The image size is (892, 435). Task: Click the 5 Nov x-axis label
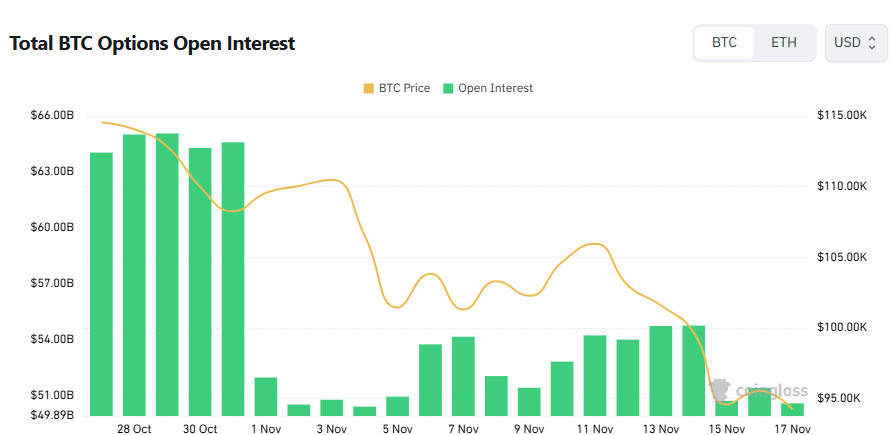(397, 429)
